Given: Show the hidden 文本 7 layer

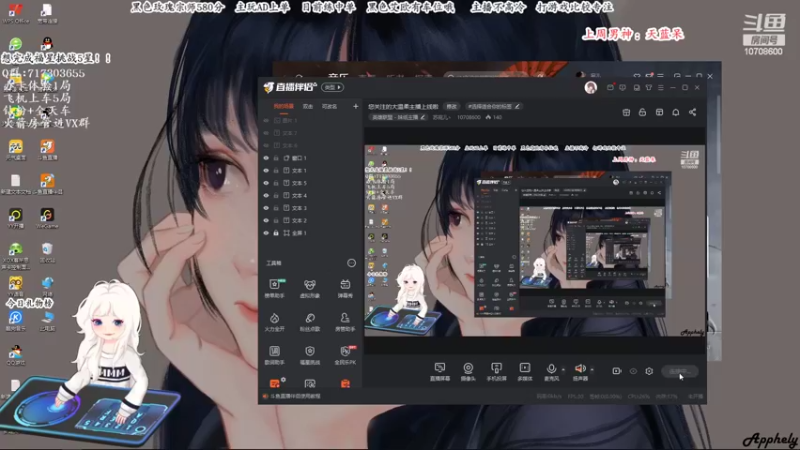Looking at the screenshot, I should tap(266, 133).
